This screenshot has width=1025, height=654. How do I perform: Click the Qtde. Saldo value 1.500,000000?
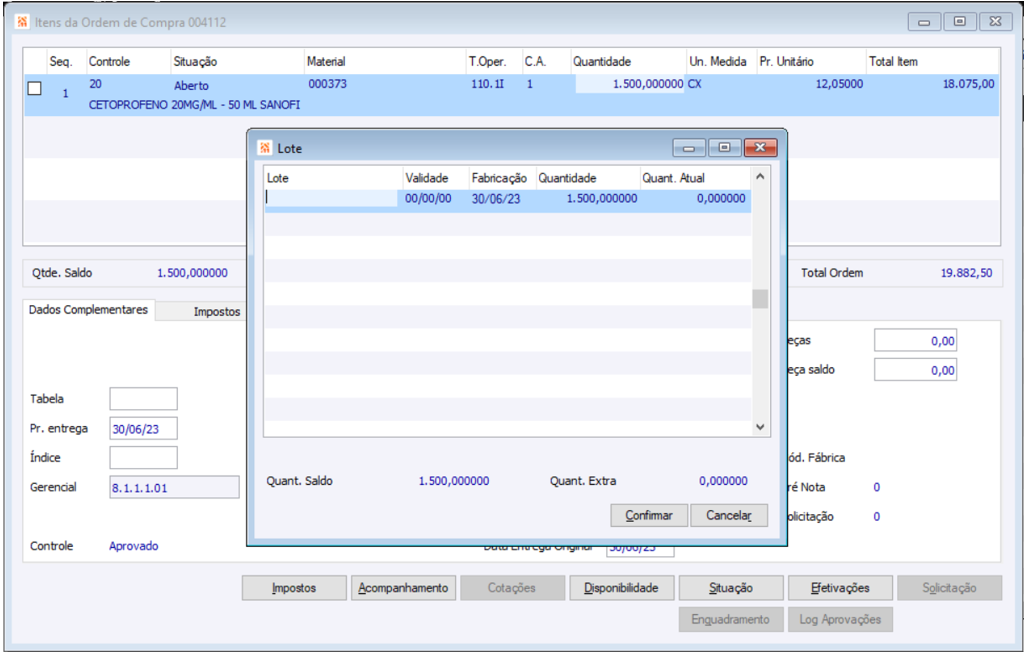coord(192,273)
